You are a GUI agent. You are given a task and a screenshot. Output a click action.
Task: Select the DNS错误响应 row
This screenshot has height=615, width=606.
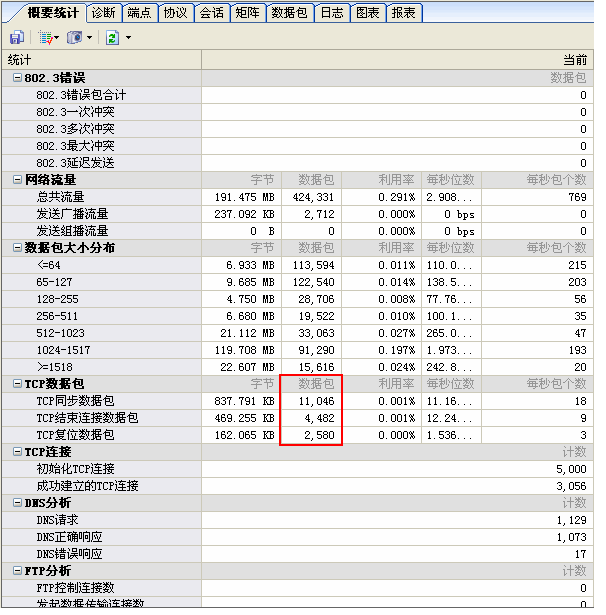click(x=297, y=554)
